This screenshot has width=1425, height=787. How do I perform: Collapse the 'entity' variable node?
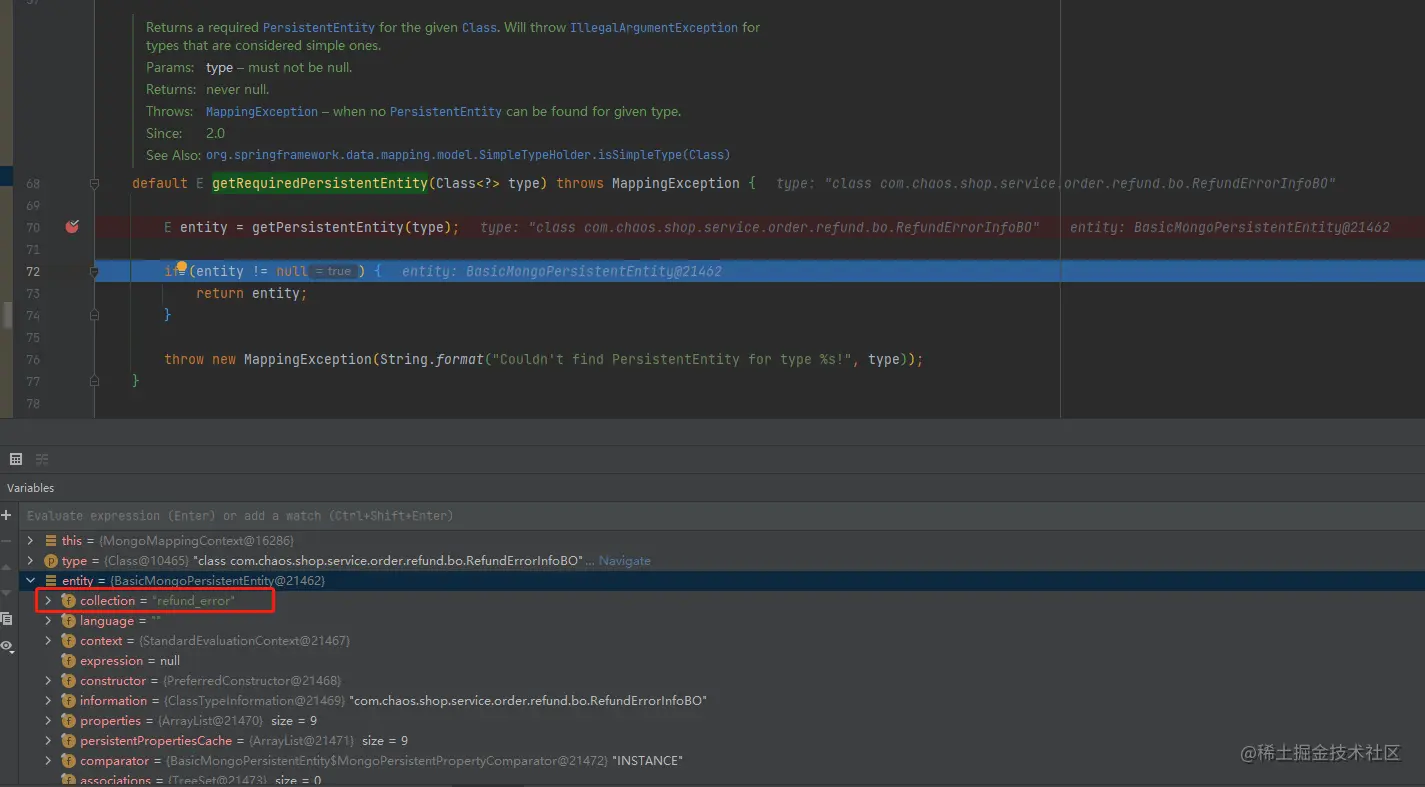coord(31,581)
